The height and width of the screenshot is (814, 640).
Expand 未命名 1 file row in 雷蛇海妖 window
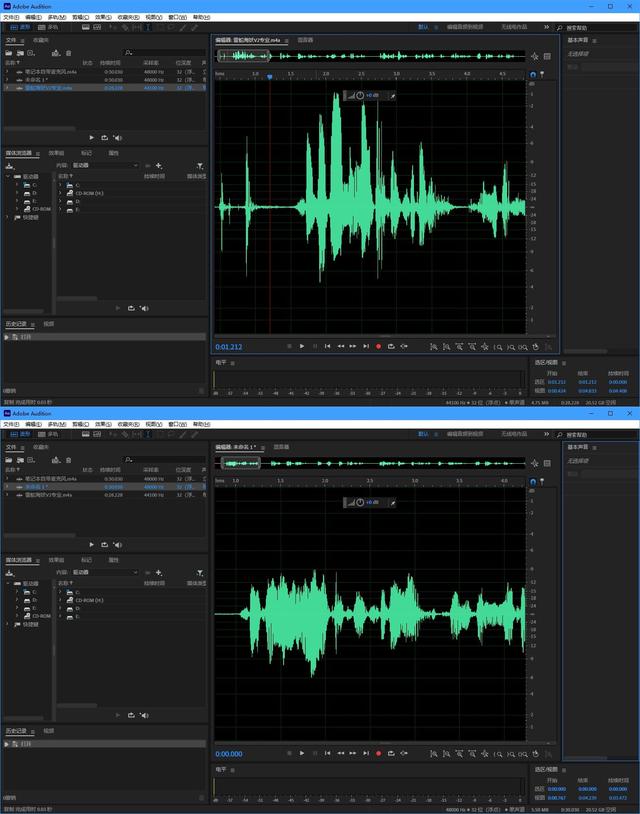[7, 79]
